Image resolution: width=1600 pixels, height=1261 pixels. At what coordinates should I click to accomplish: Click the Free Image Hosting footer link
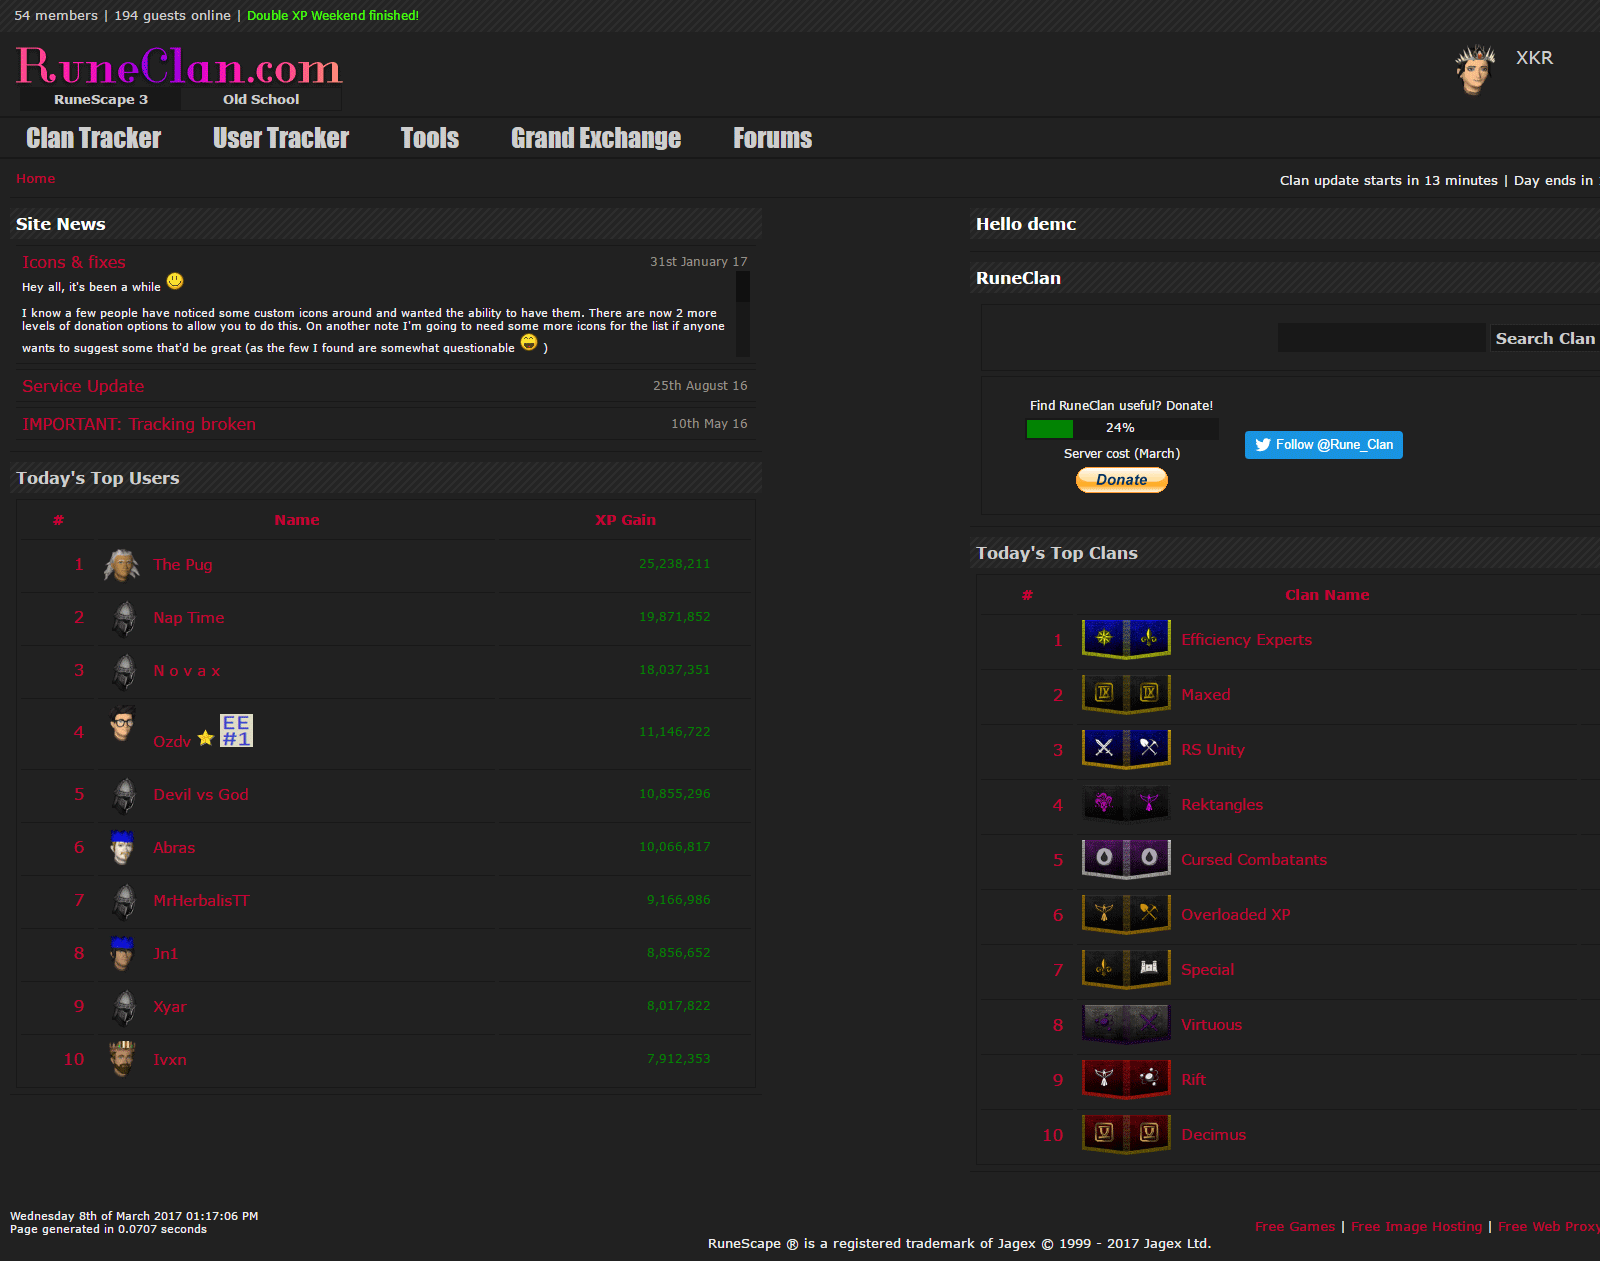(x=1417, y=1226)
